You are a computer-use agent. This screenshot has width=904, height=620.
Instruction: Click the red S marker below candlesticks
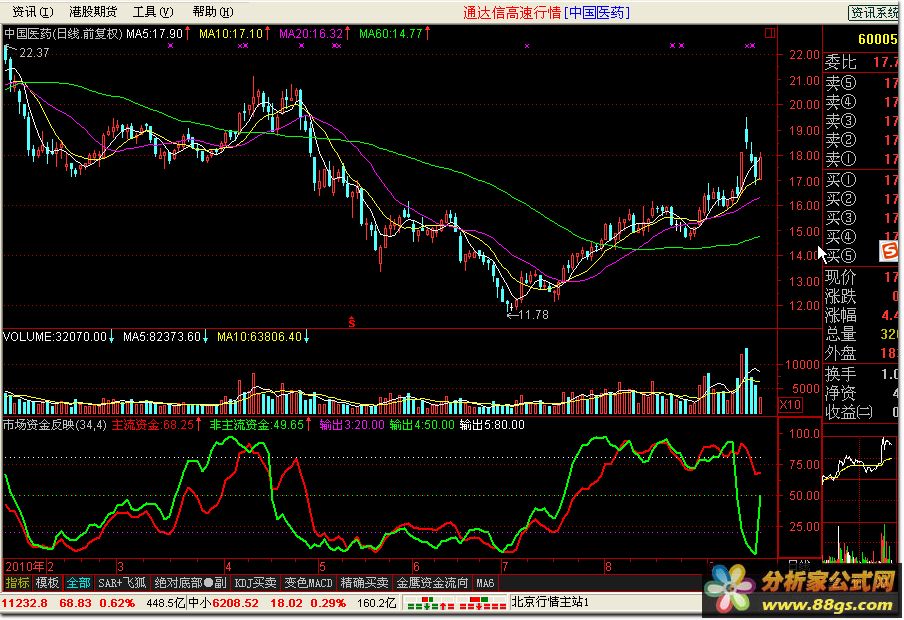351,322
